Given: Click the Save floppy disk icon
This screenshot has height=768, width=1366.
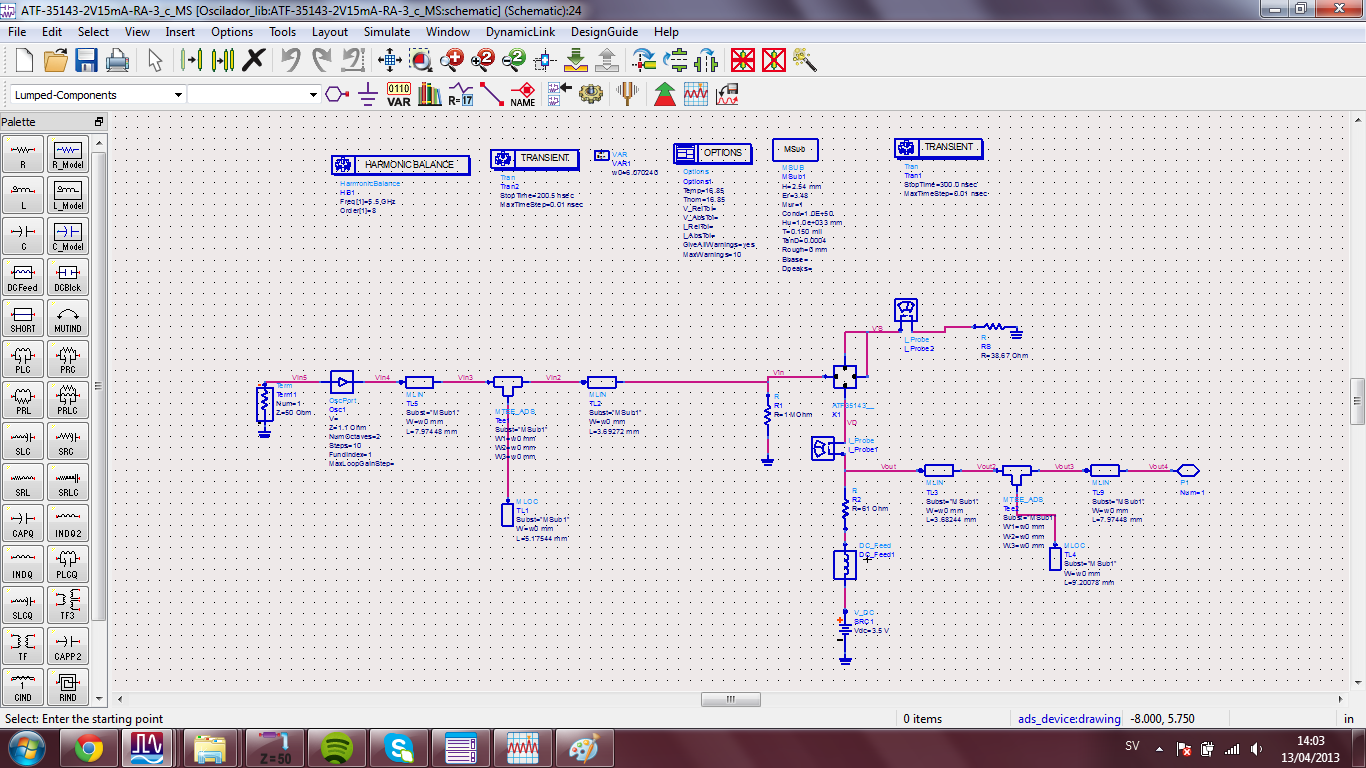Looking at the screenshot, I should pyautogui.click(x=87, y=60).
